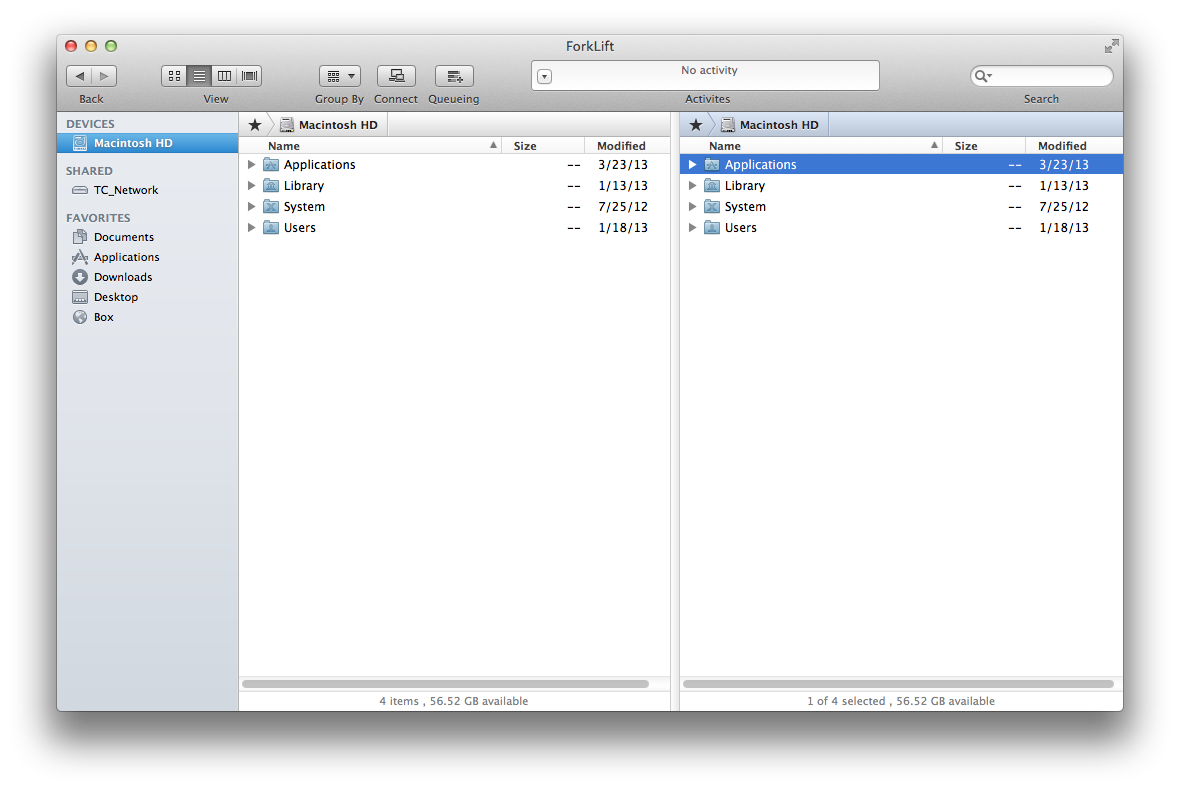Open Desktop favorite in sidebar

[148, 297]
